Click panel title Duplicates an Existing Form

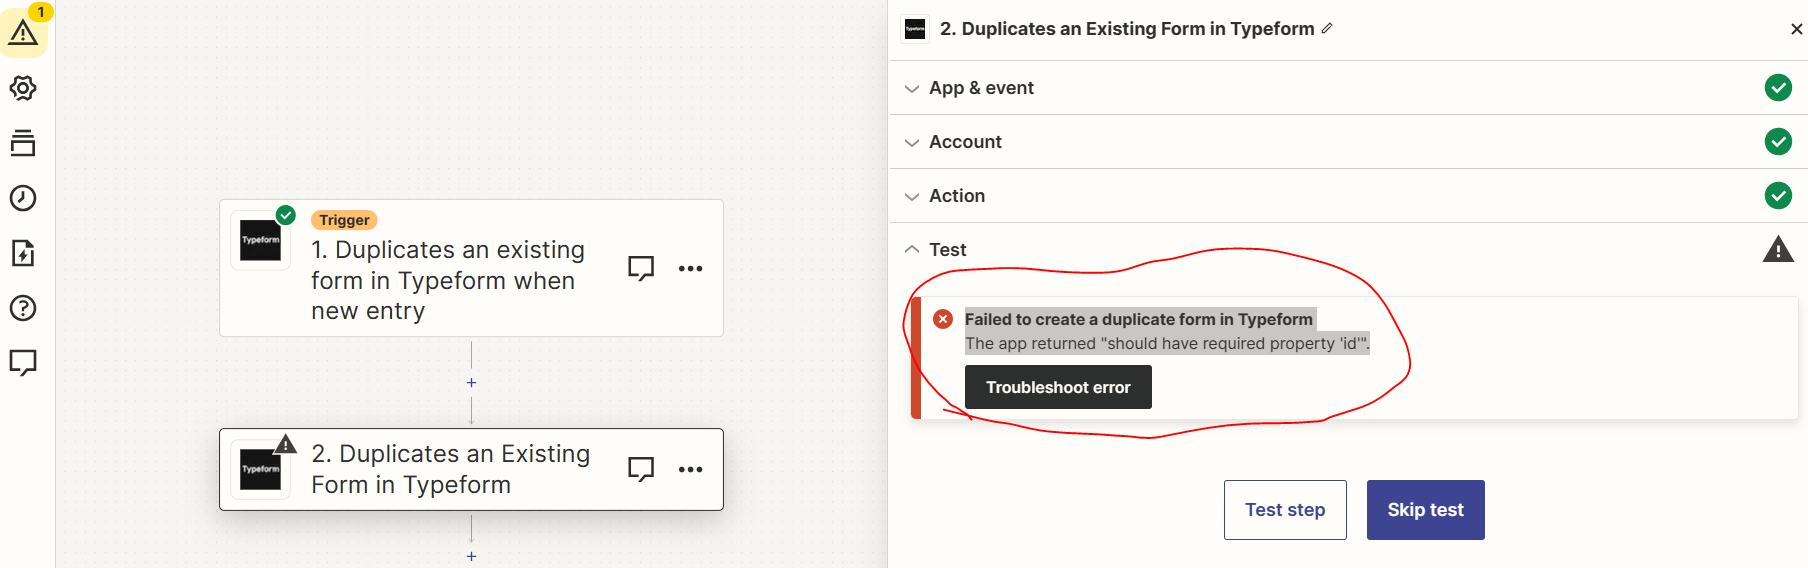tap(1127, 29)
